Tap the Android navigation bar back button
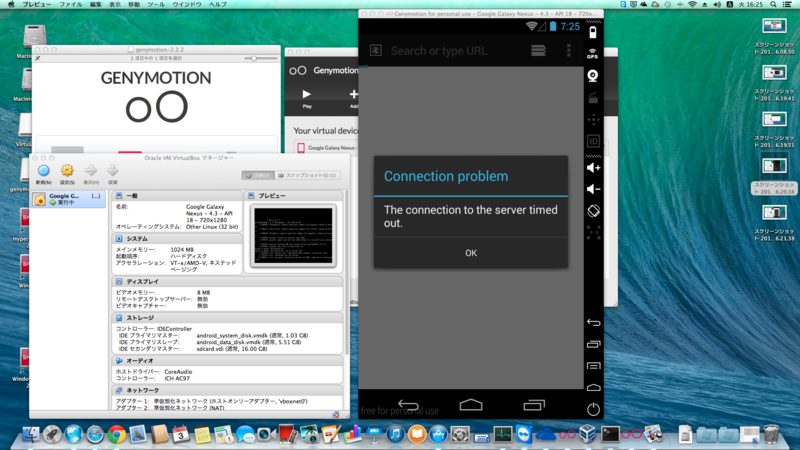The height and width of the screenshot is (450, 800). [408, 405]
